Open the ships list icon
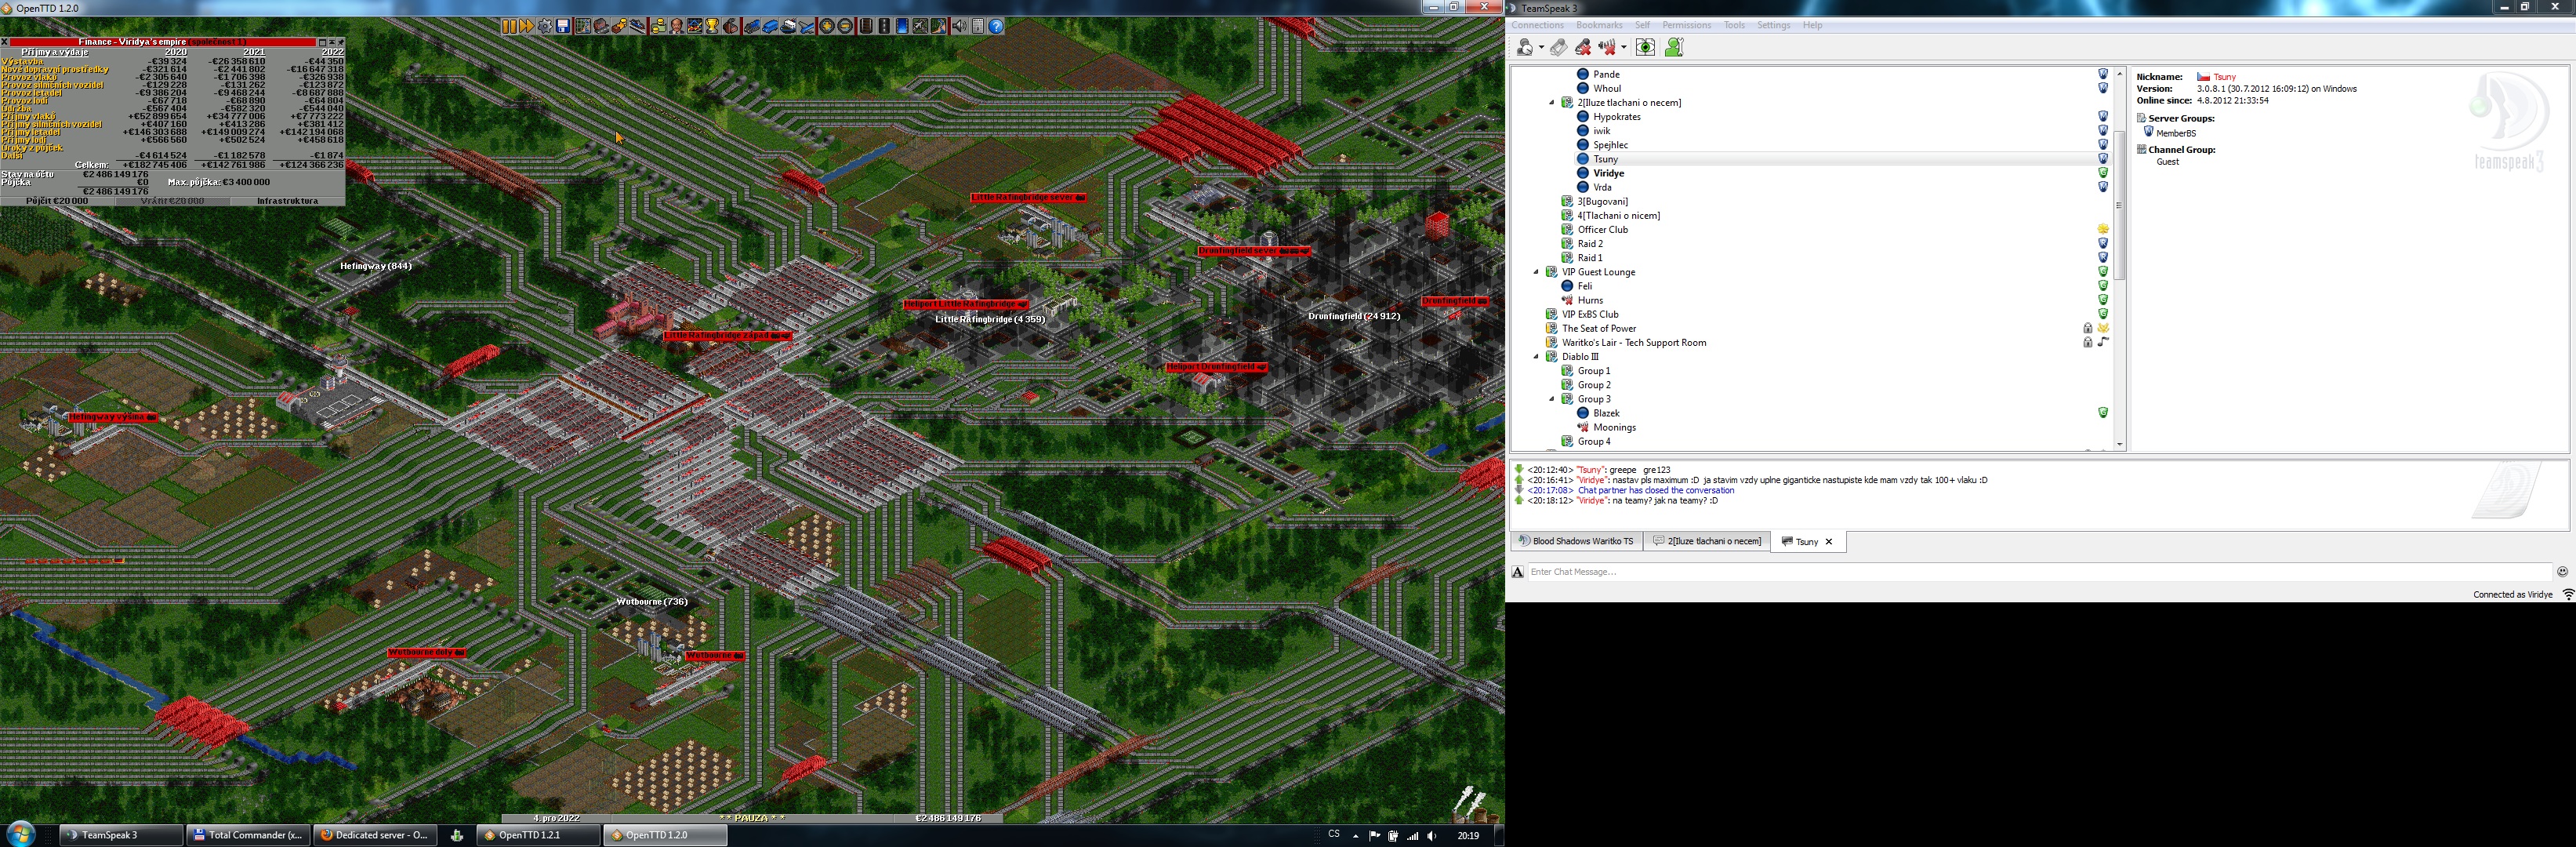The image size is (2576, 847). point(788,26)
